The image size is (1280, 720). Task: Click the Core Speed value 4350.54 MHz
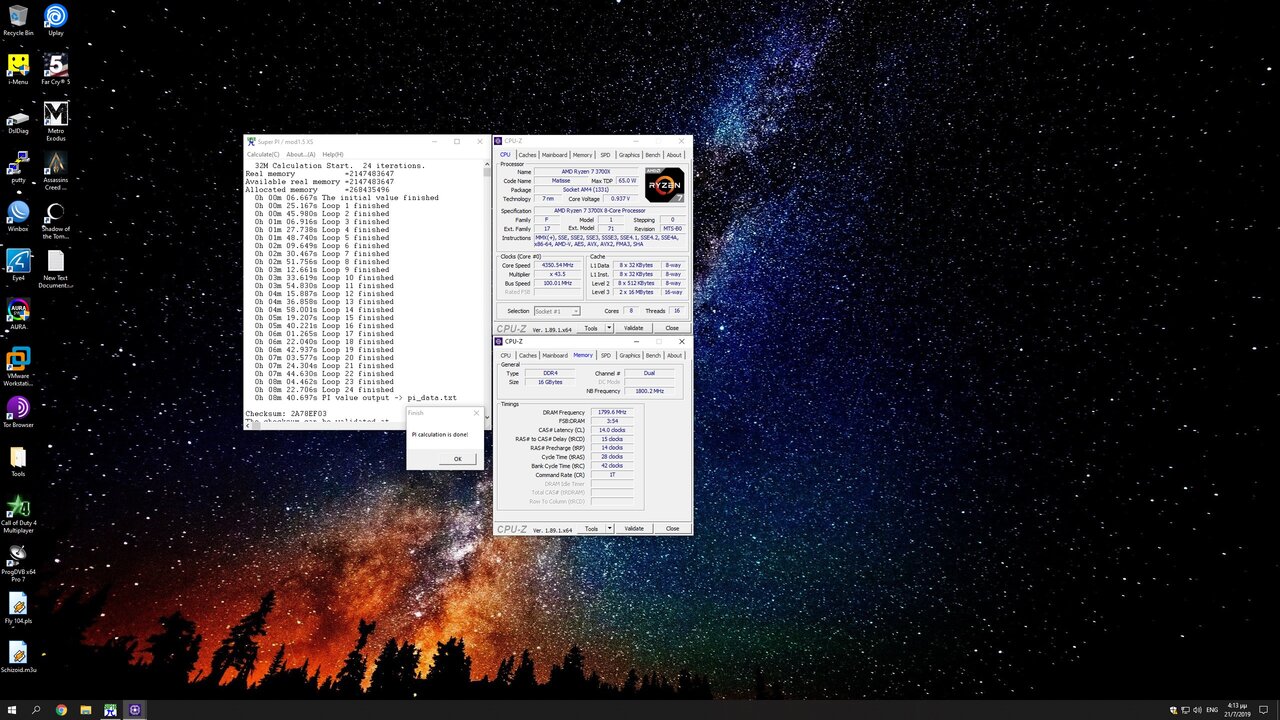[x=558, y=265]
